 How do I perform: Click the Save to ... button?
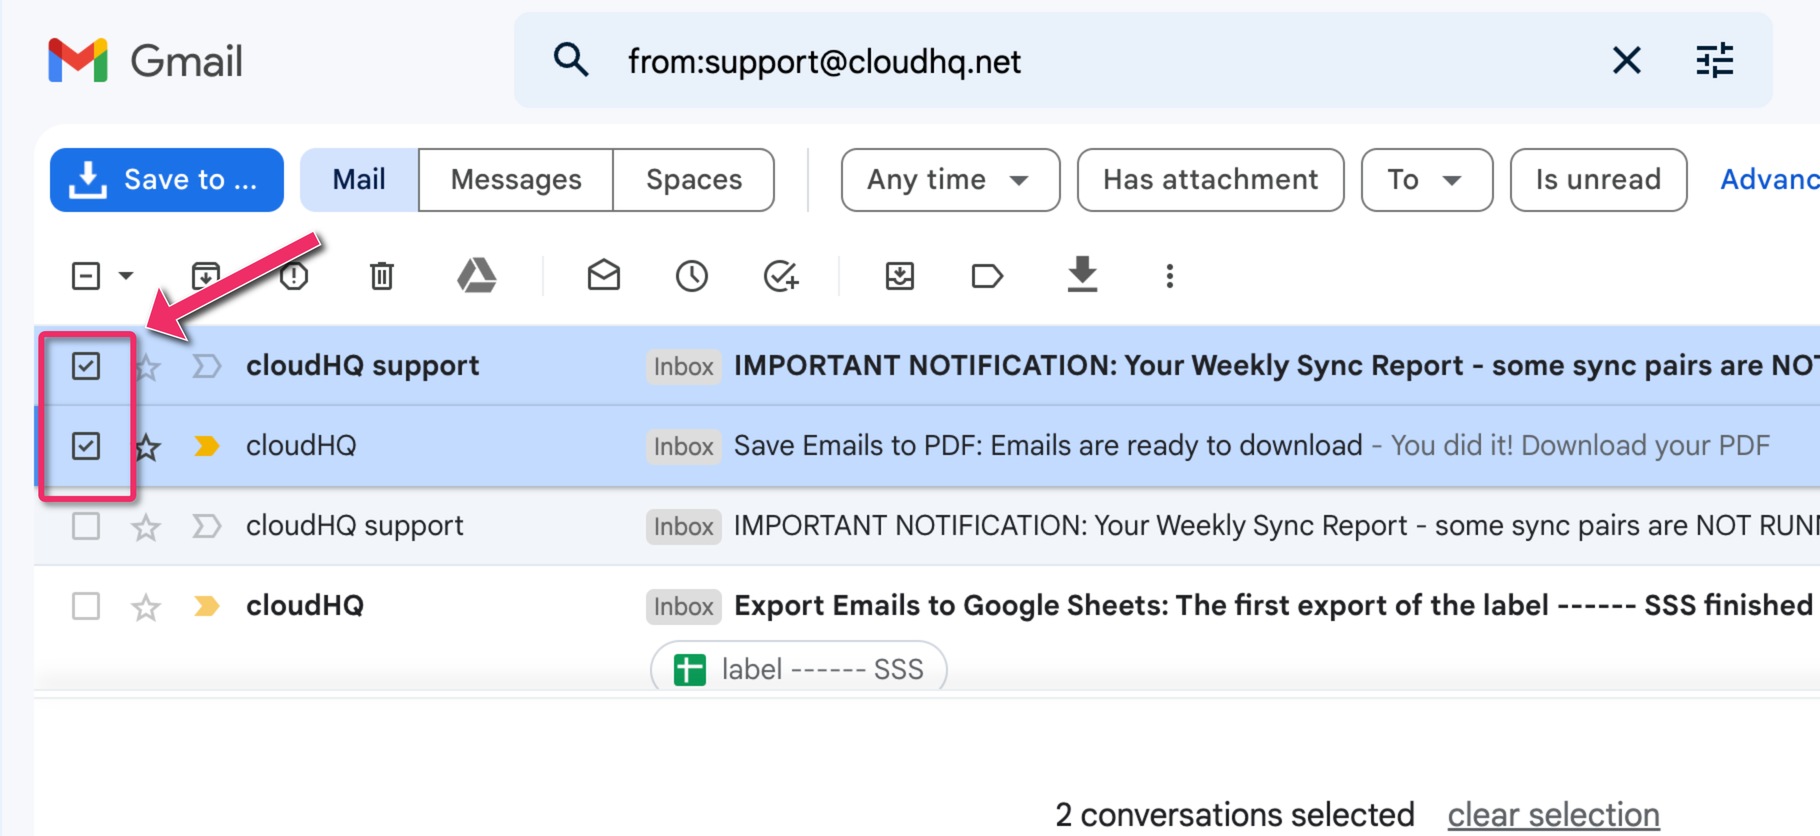[x=167, y=180]
